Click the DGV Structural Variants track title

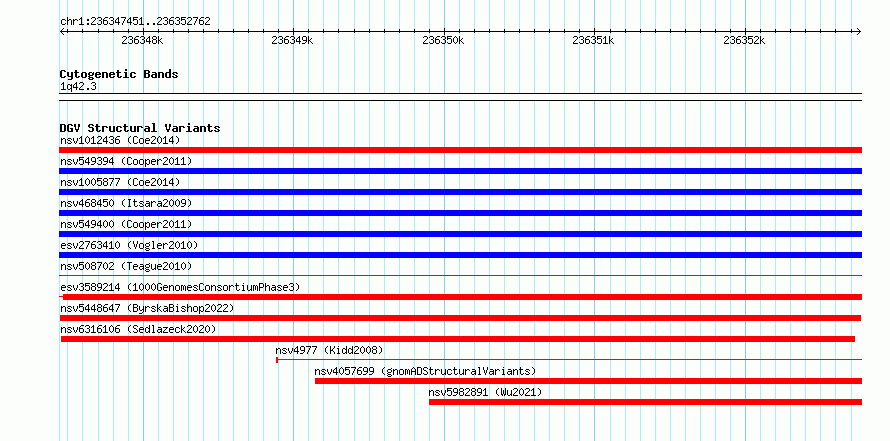click(140, 128)
